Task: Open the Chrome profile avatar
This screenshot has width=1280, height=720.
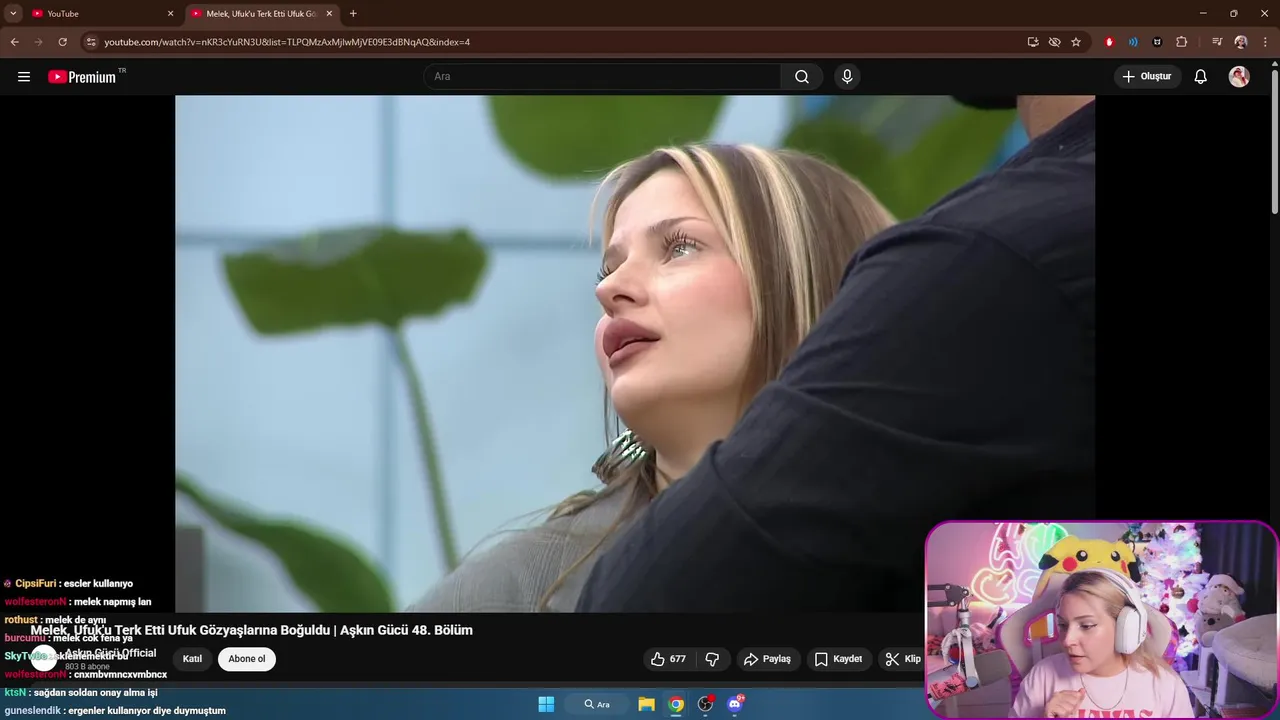Action: pyautogui.click(x=1241, y=42)
